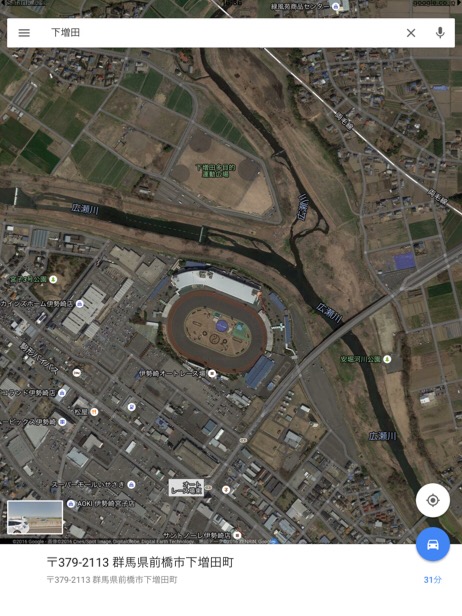Start driving directions with blue car button

[x=433, y=544]
